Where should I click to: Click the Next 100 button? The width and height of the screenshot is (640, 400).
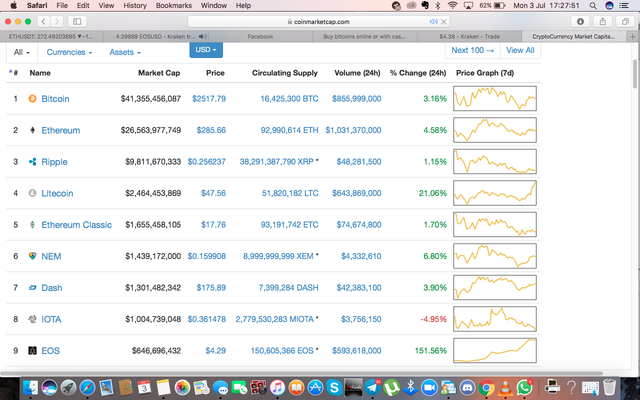[473, 50]
